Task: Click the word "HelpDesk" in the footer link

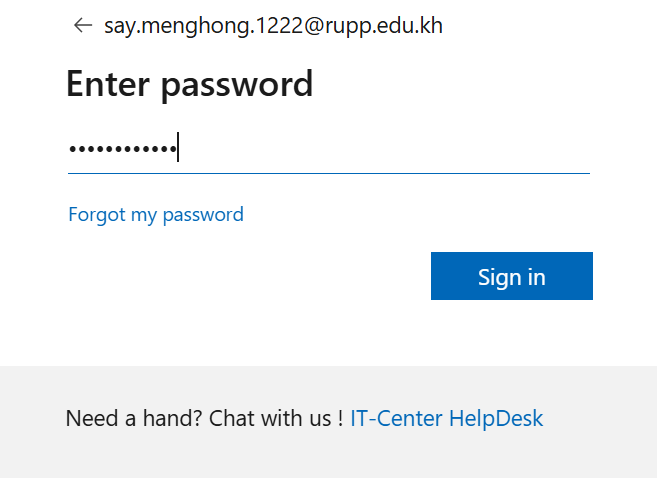Action: pos(496,418)
